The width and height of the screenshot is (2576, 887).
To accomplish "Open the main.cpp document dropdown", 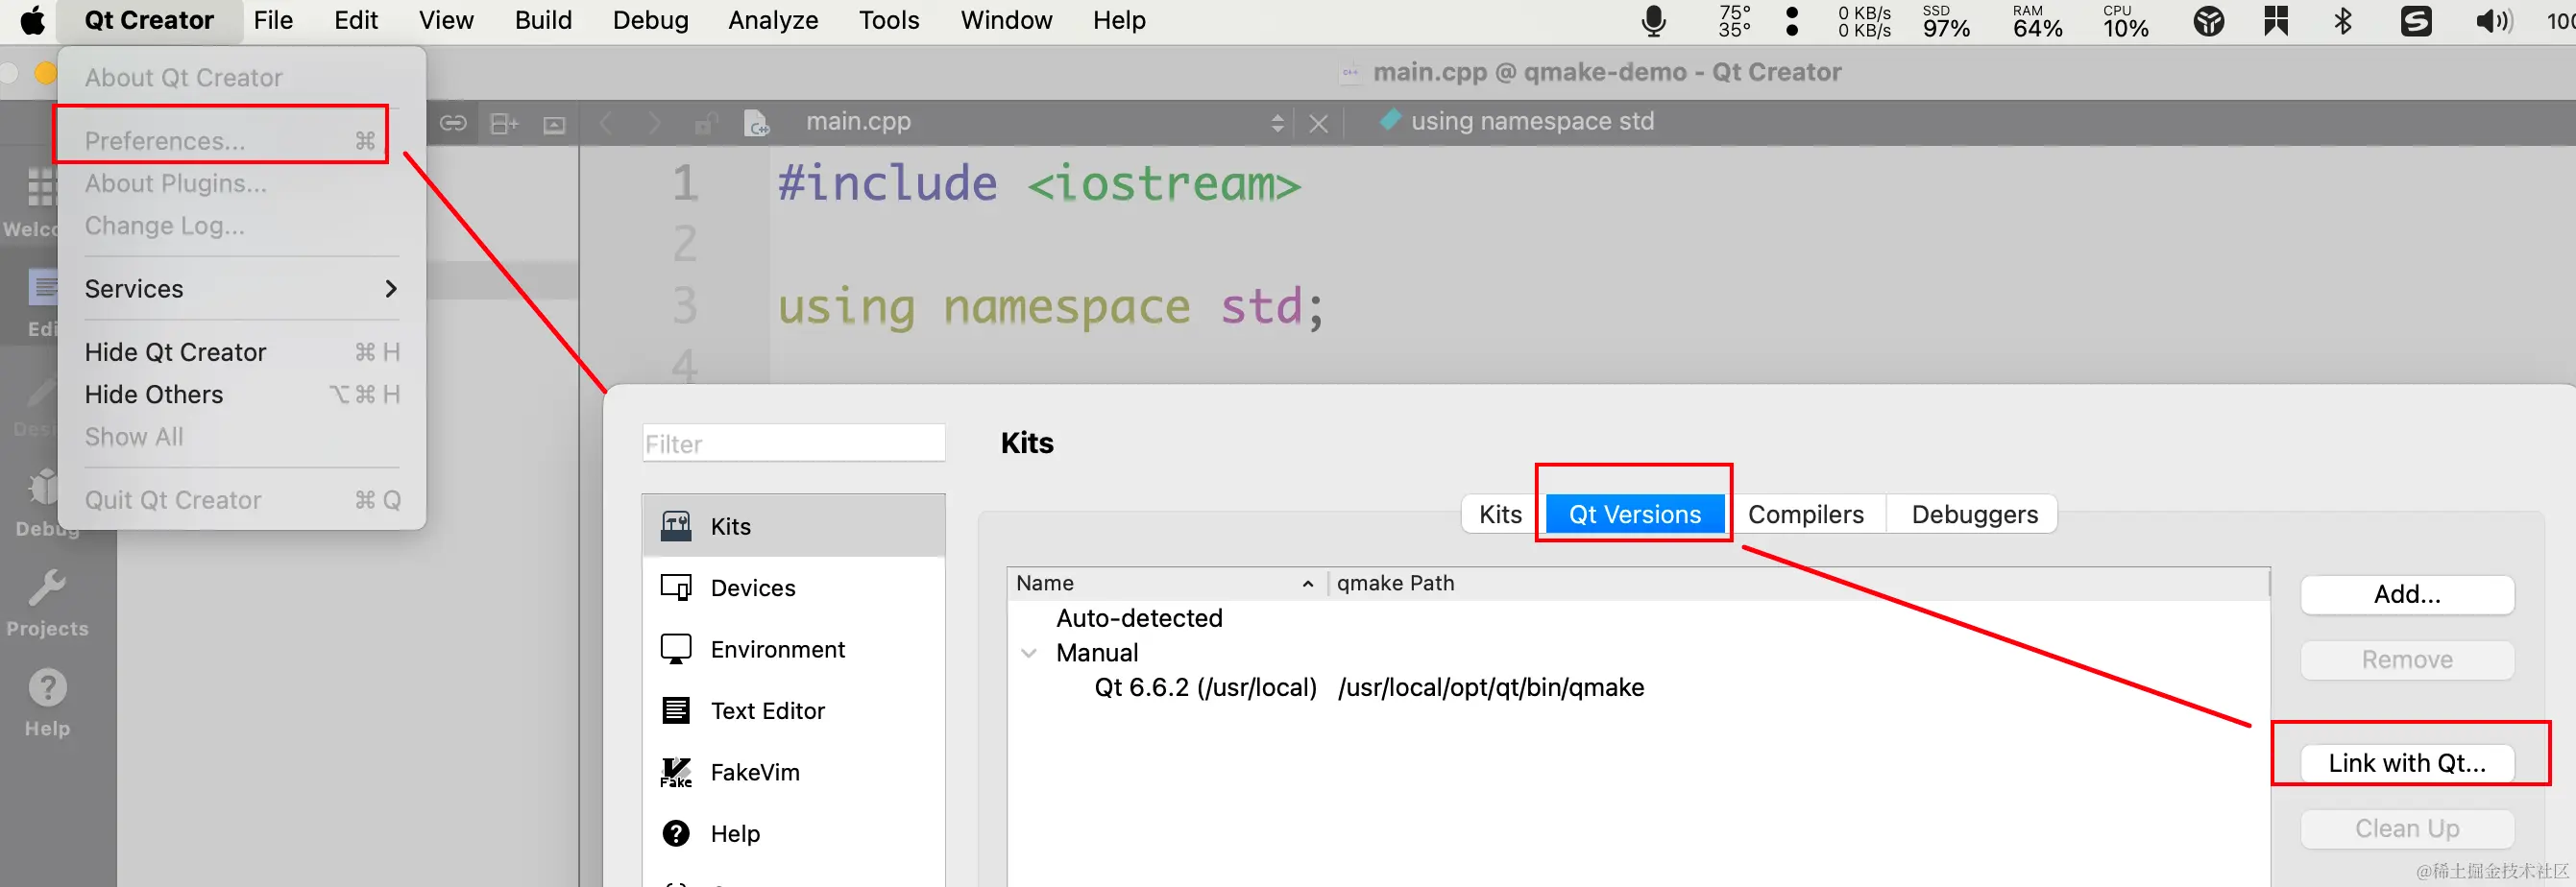I will coord(1277,123).
